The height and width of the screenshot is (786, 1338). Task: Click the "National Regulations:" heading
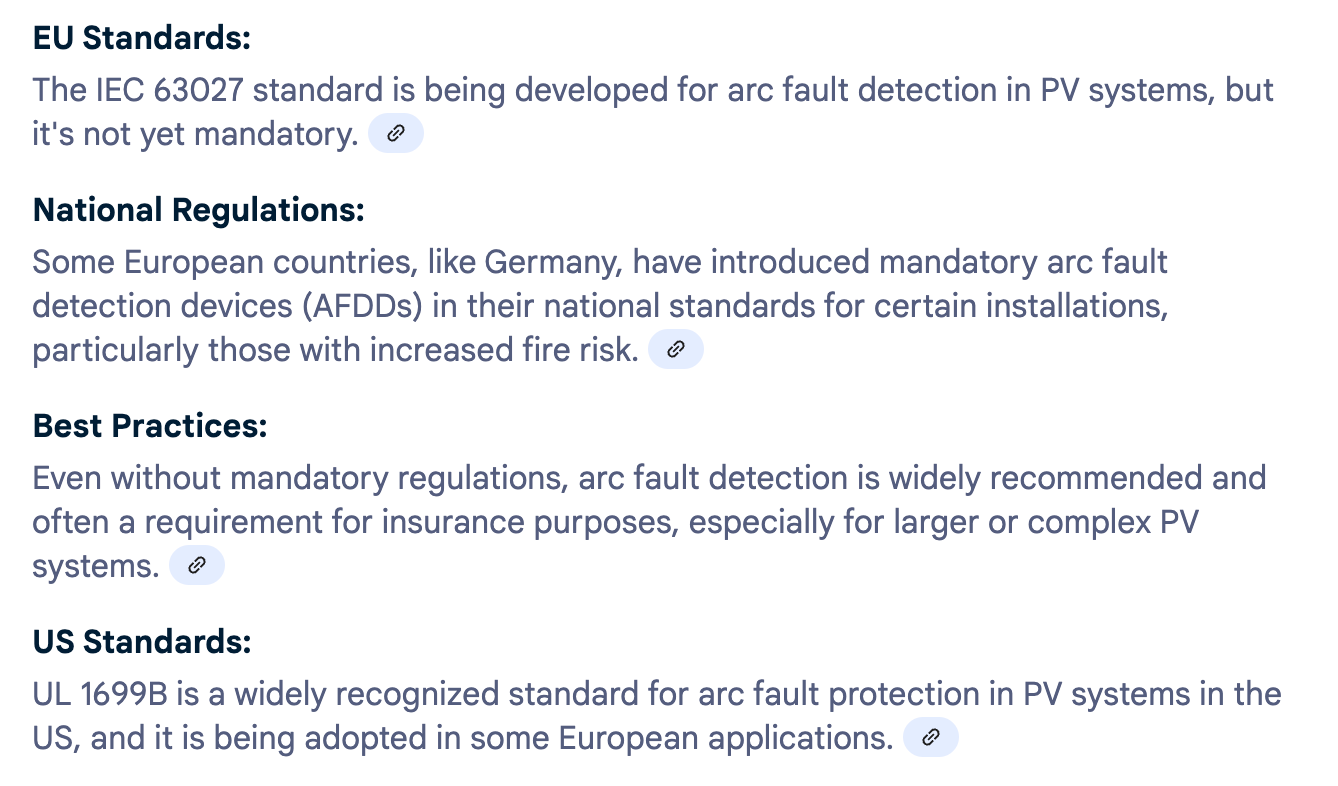[x=198, y=210]
